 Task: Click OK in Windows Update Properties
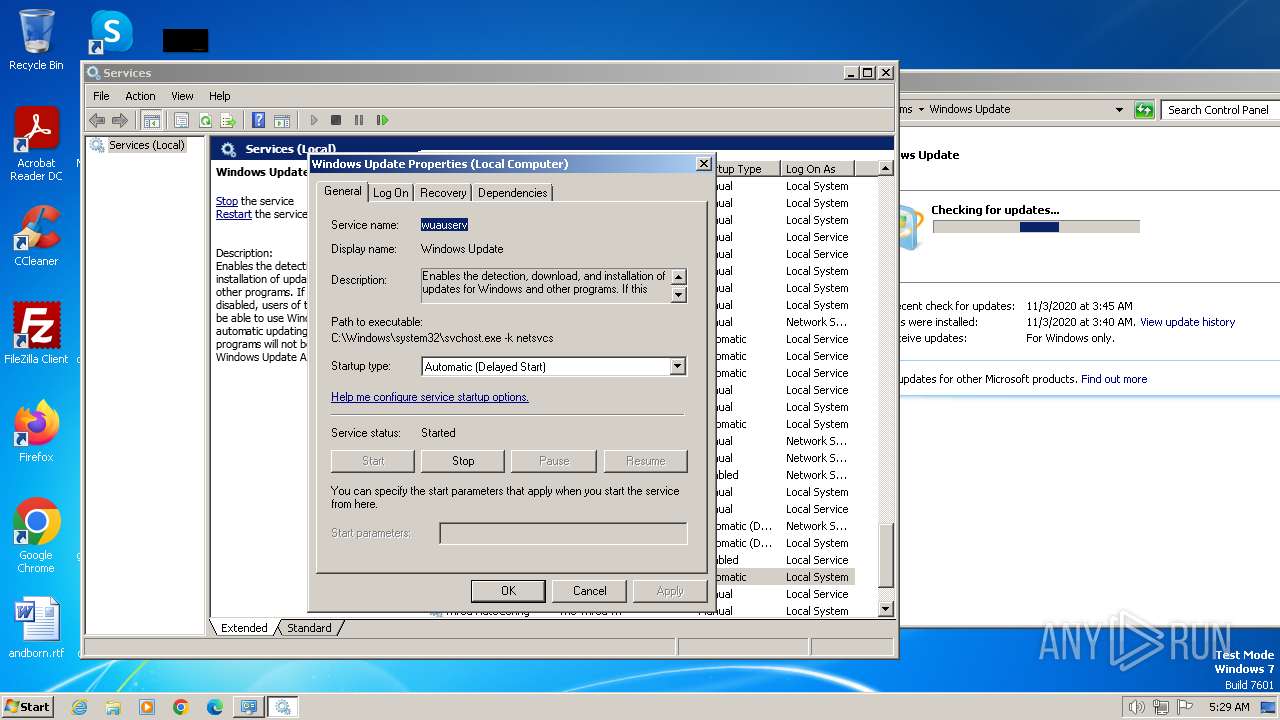[x=508, y=591]
